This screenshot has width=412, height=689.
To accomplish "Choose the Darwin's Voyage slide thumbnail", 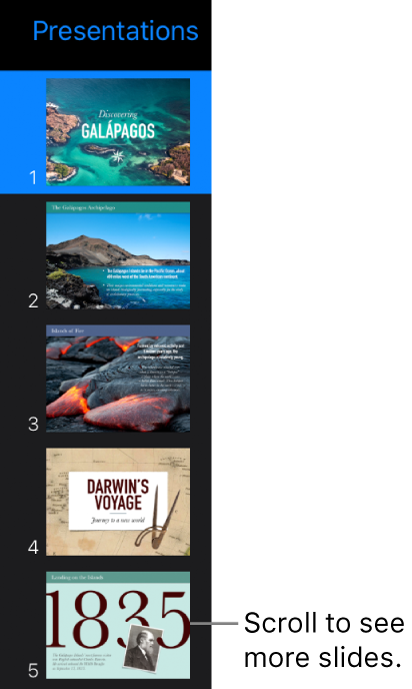I will 118,502.
